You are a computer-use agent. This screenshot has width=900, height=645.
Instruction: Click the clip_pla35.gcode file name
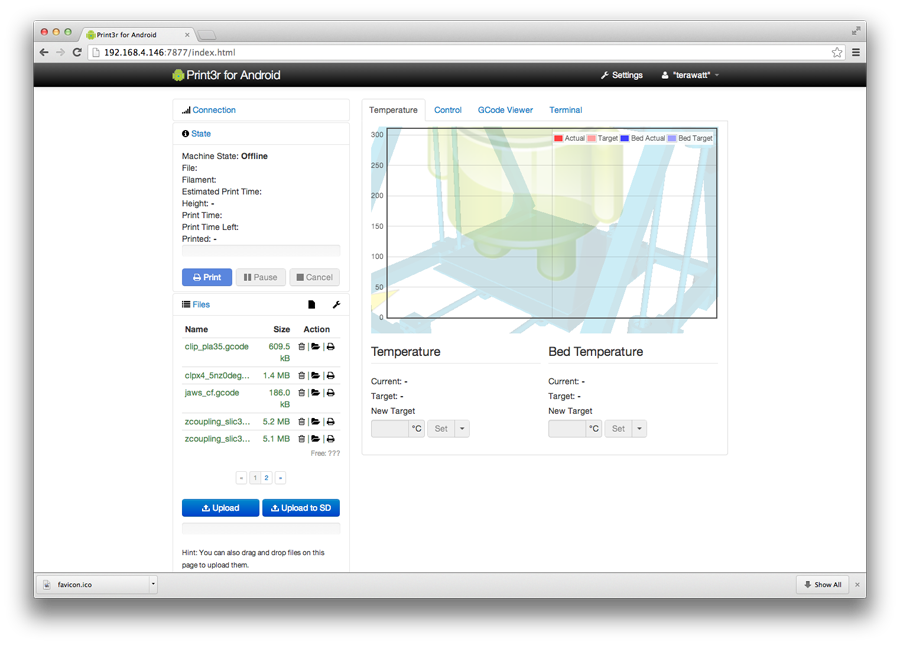tap(216, 347)
